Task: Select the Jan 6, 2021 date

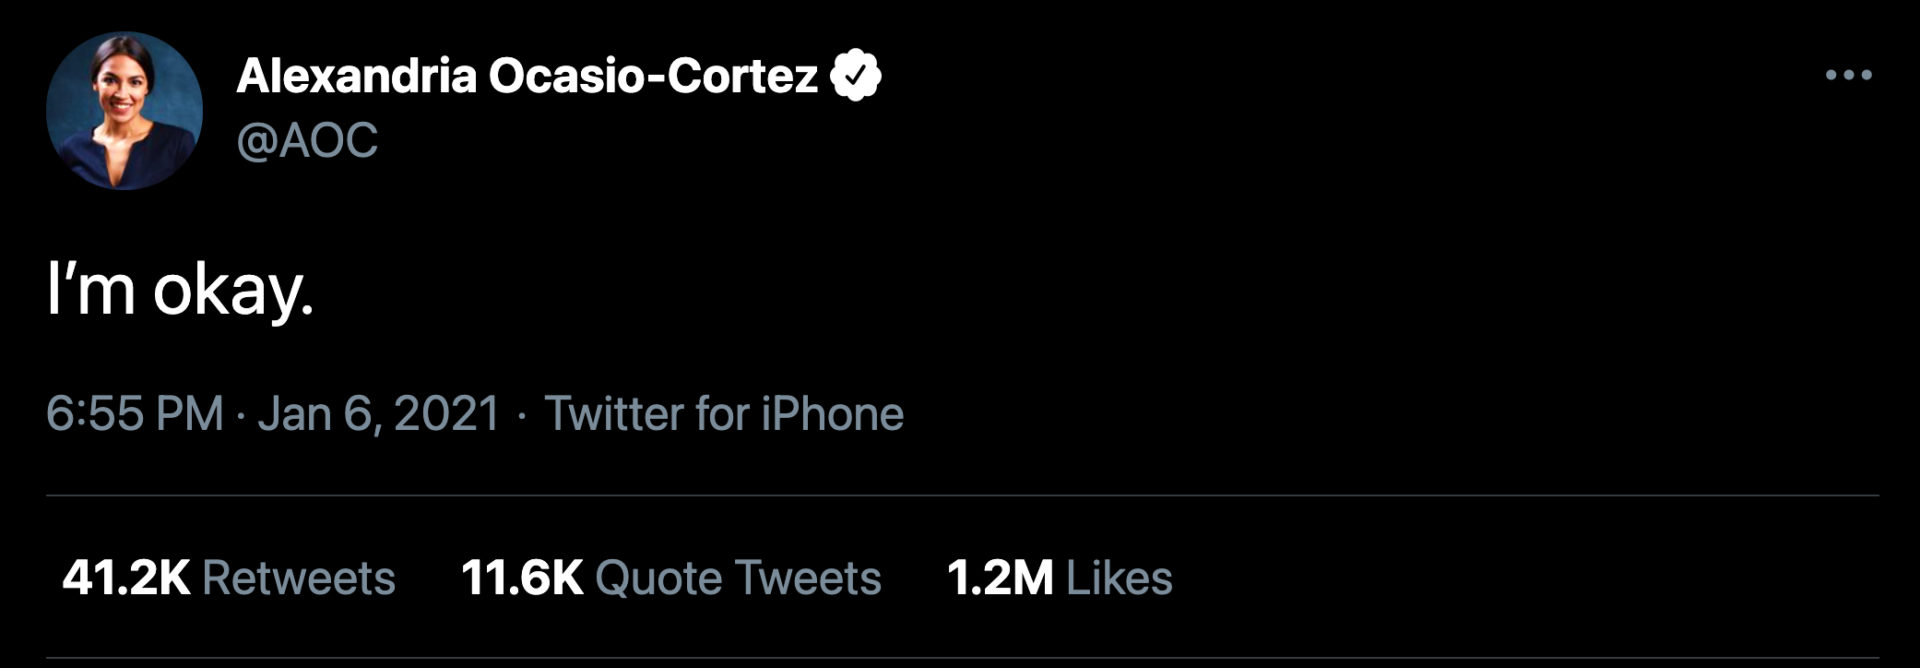Action: tap(378, 414)
